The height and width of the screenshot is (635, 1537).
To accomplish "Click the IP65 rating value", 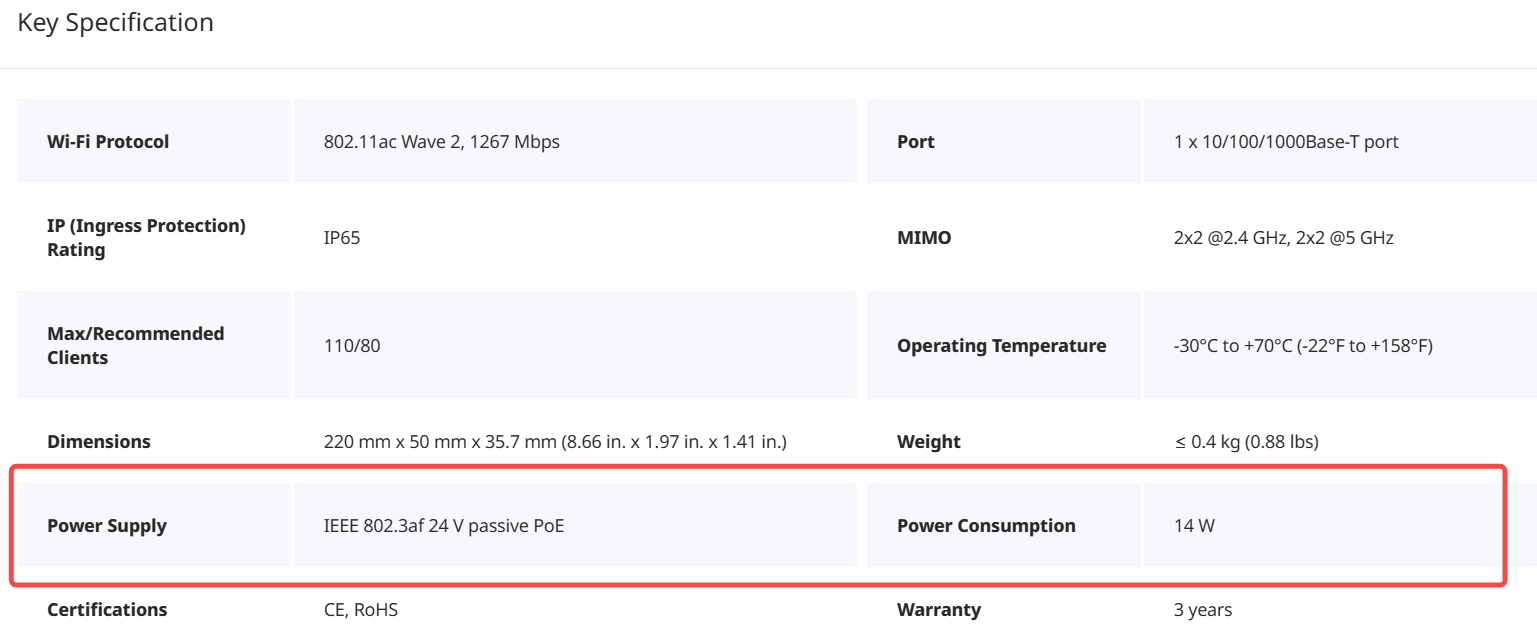I will (x=342, y=238).
